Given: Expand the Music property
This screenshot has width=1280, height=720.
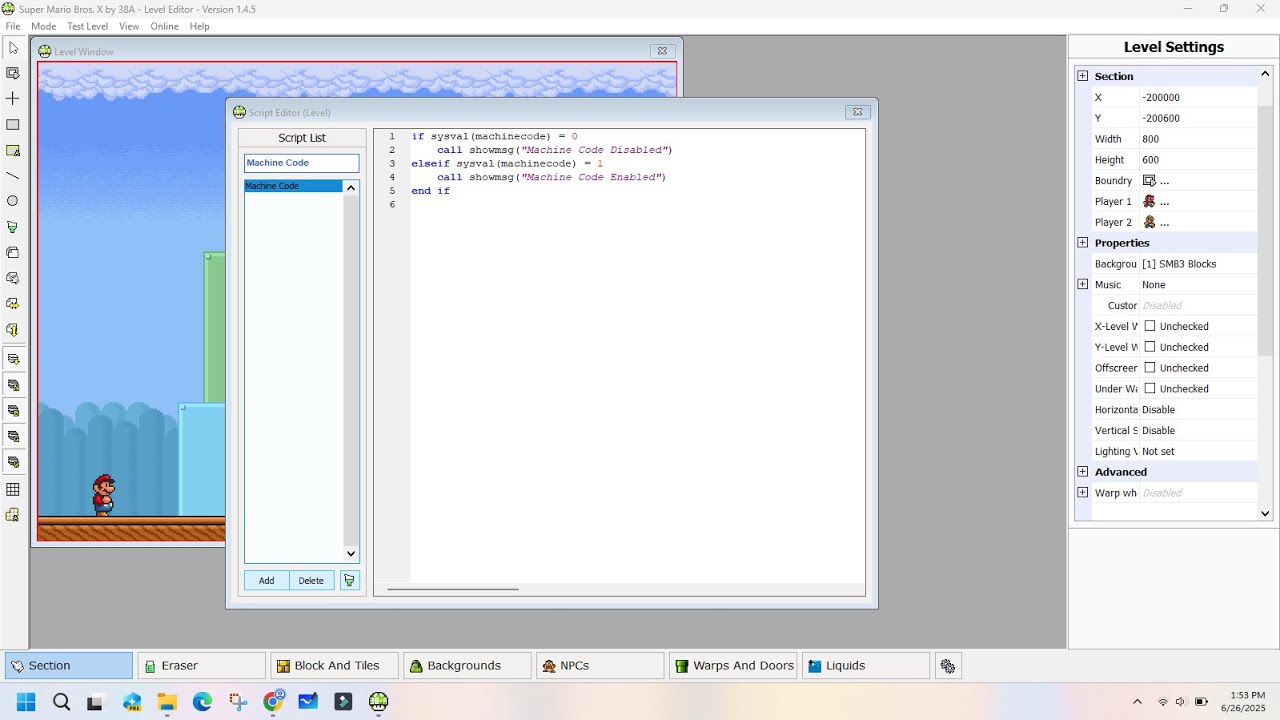Looking at the screenshot, I should (1082, 285).
